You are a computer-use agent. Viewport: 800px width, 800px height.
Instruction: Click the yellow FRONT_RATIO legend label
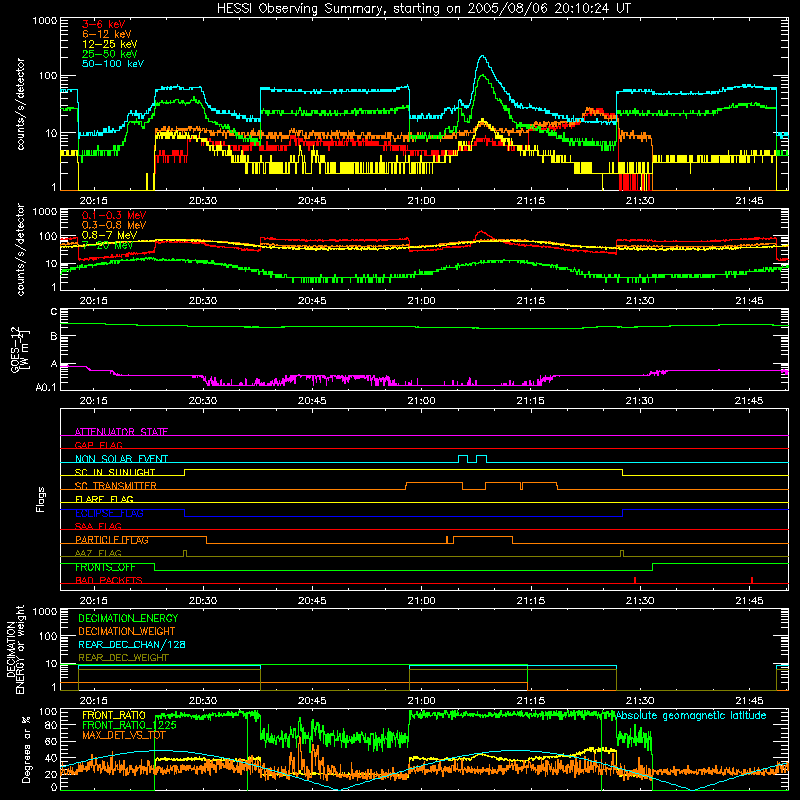point(114,715)
